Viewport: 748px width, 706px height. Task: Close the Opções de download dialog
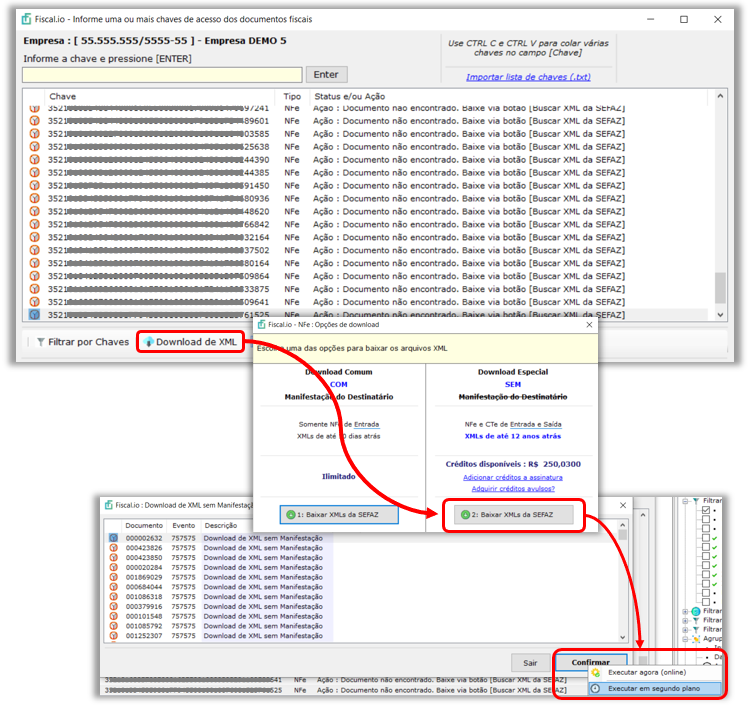(x=589, y=324)
